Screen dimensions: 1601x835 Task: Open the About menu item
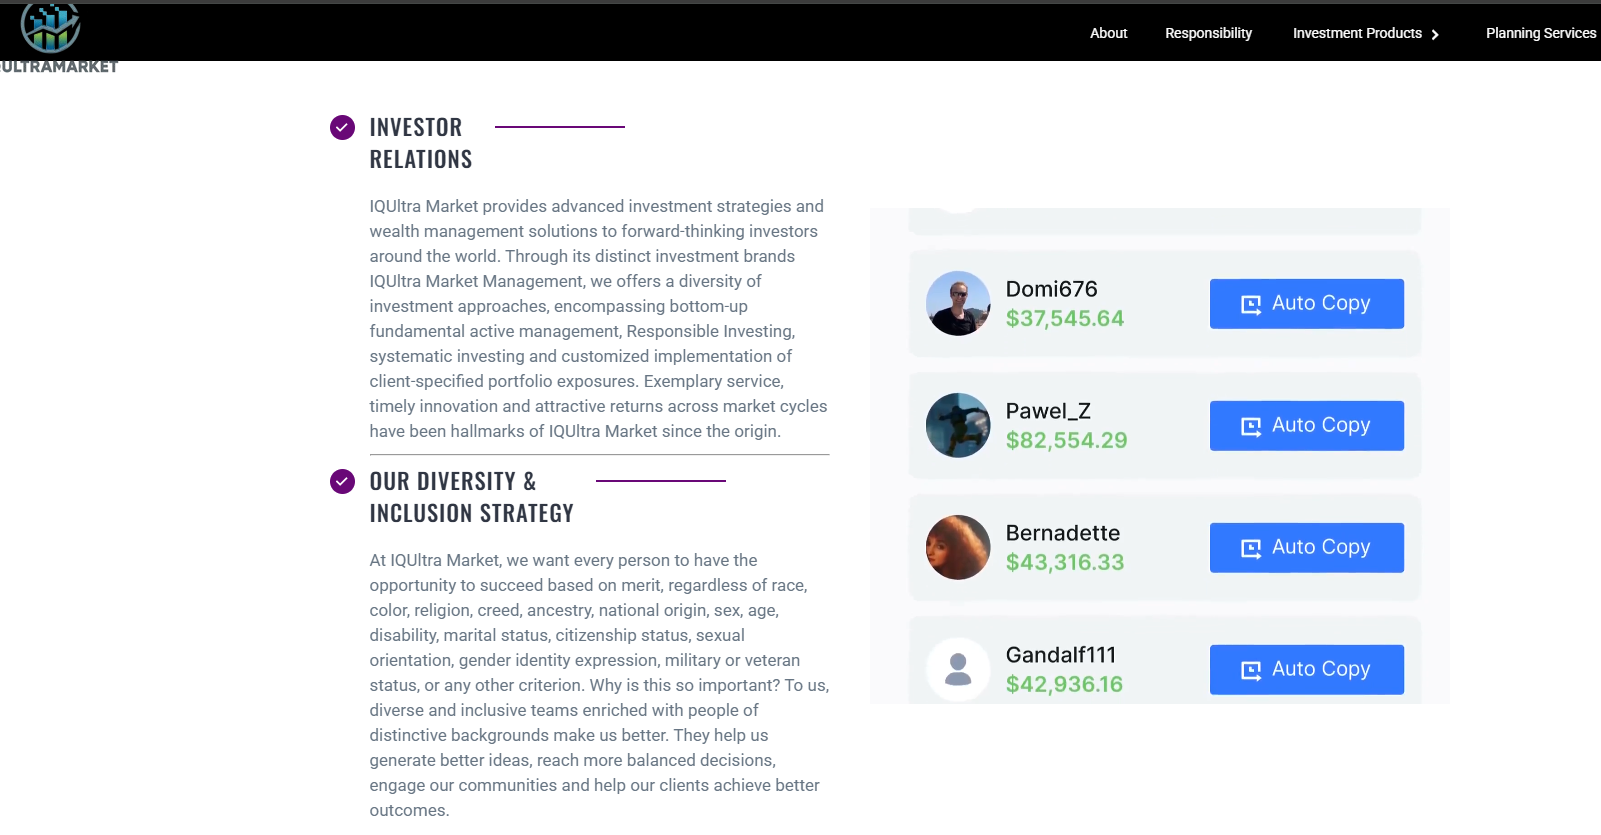(x=1108, y=33)
